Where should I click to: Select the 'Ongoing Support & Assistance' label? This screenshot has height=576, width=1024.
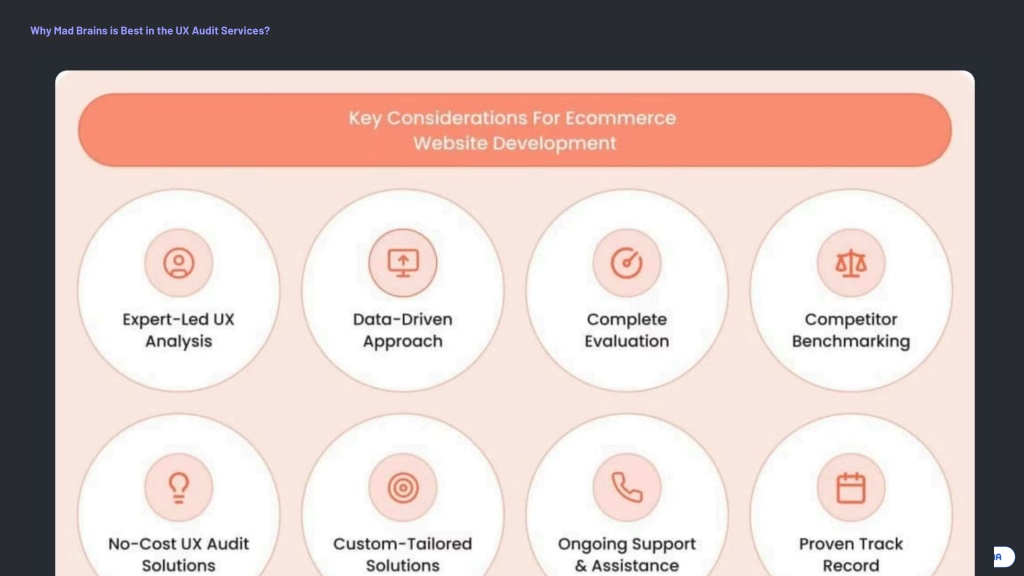627,554
